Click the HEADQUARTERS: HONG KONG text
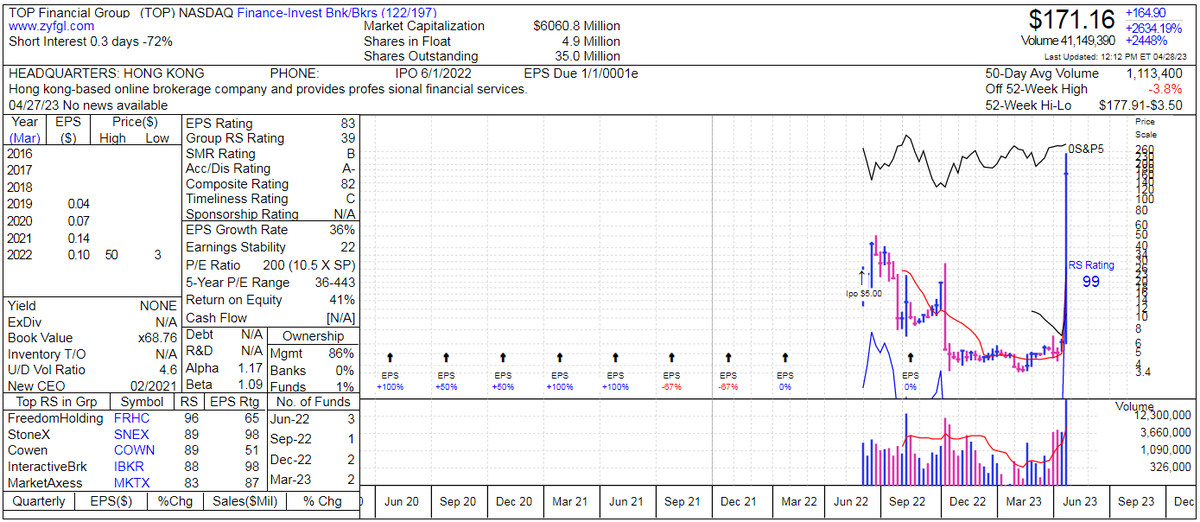Screen dimensions: 1200x522 106,74
